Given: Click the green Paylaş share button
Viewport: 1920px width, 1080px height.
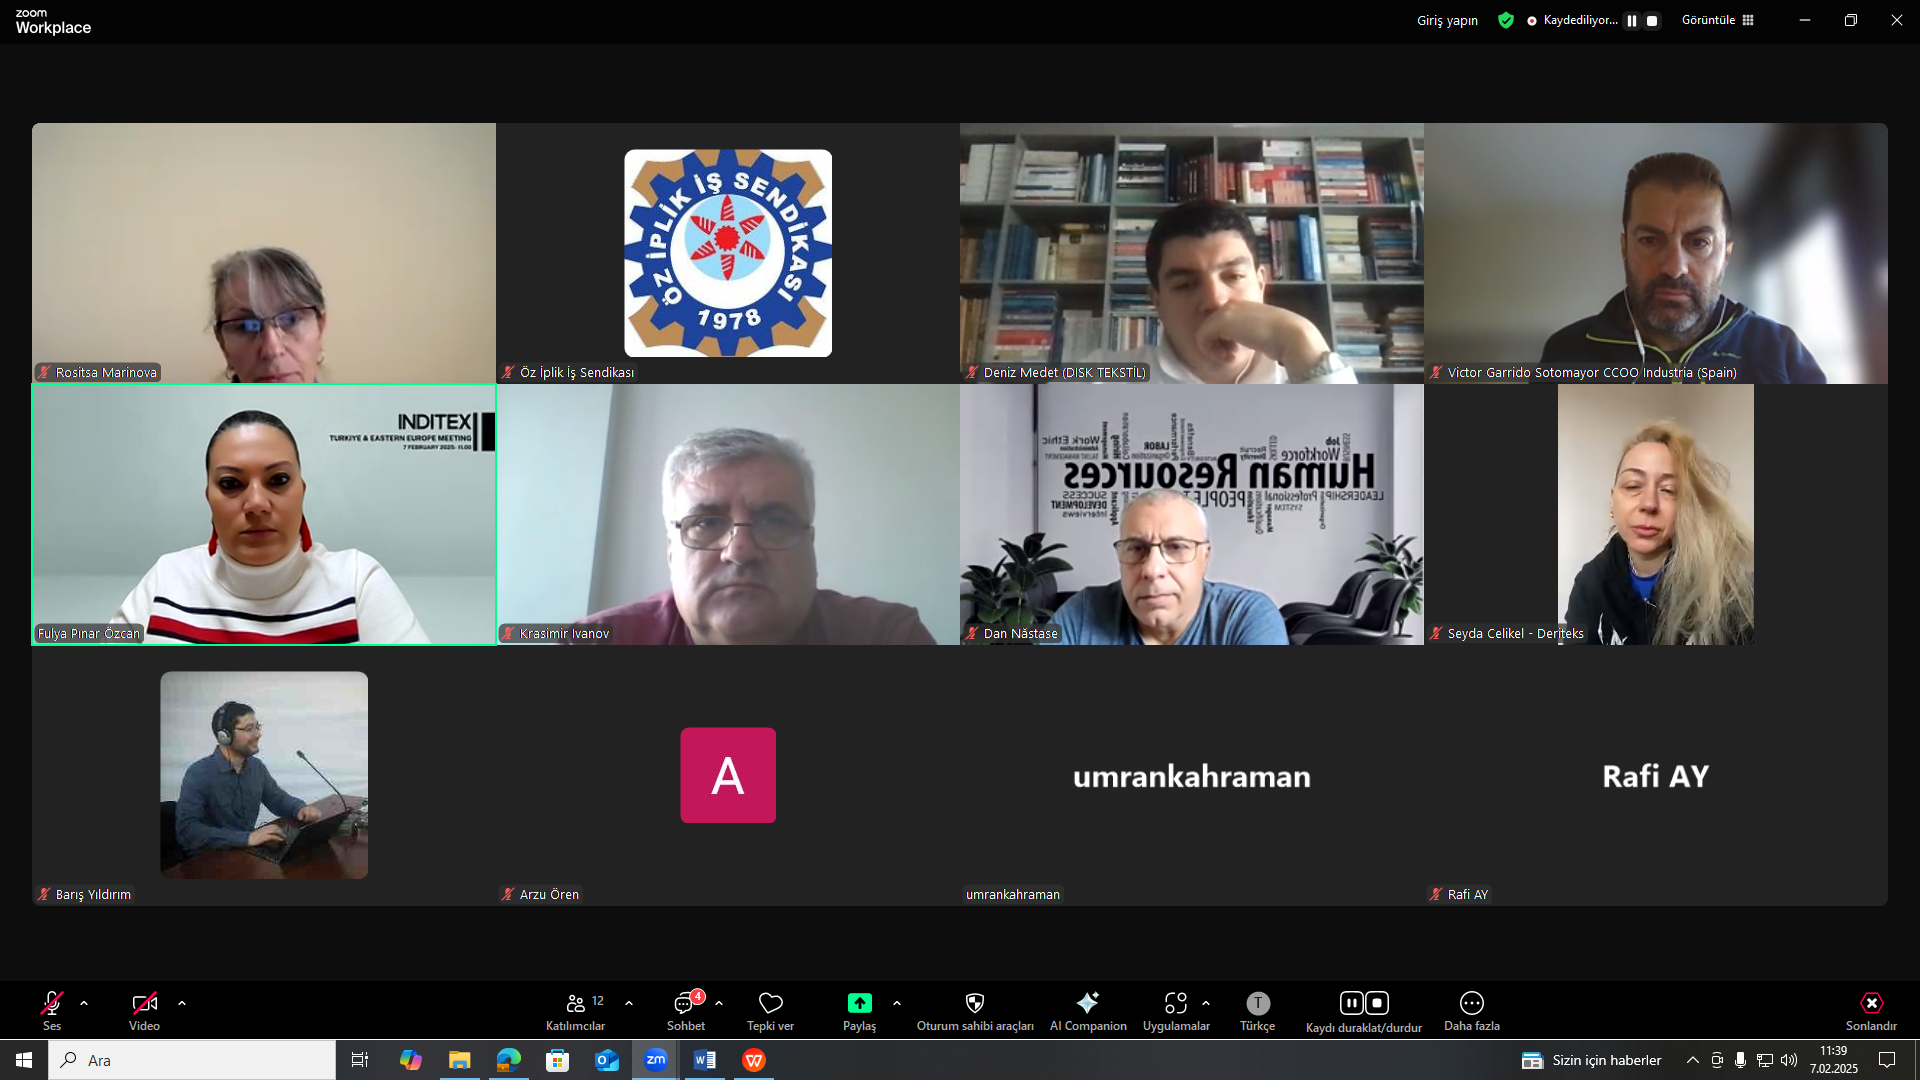Looking at the screenshot, I should pyautogui.click(x=859, y=1010).
